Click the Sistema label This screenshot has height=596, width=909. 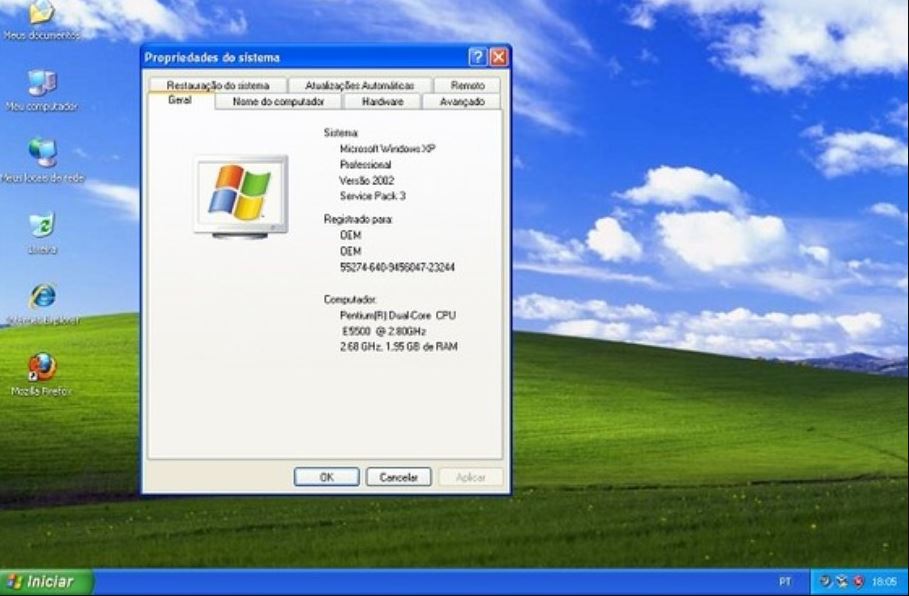click(340, 133)
